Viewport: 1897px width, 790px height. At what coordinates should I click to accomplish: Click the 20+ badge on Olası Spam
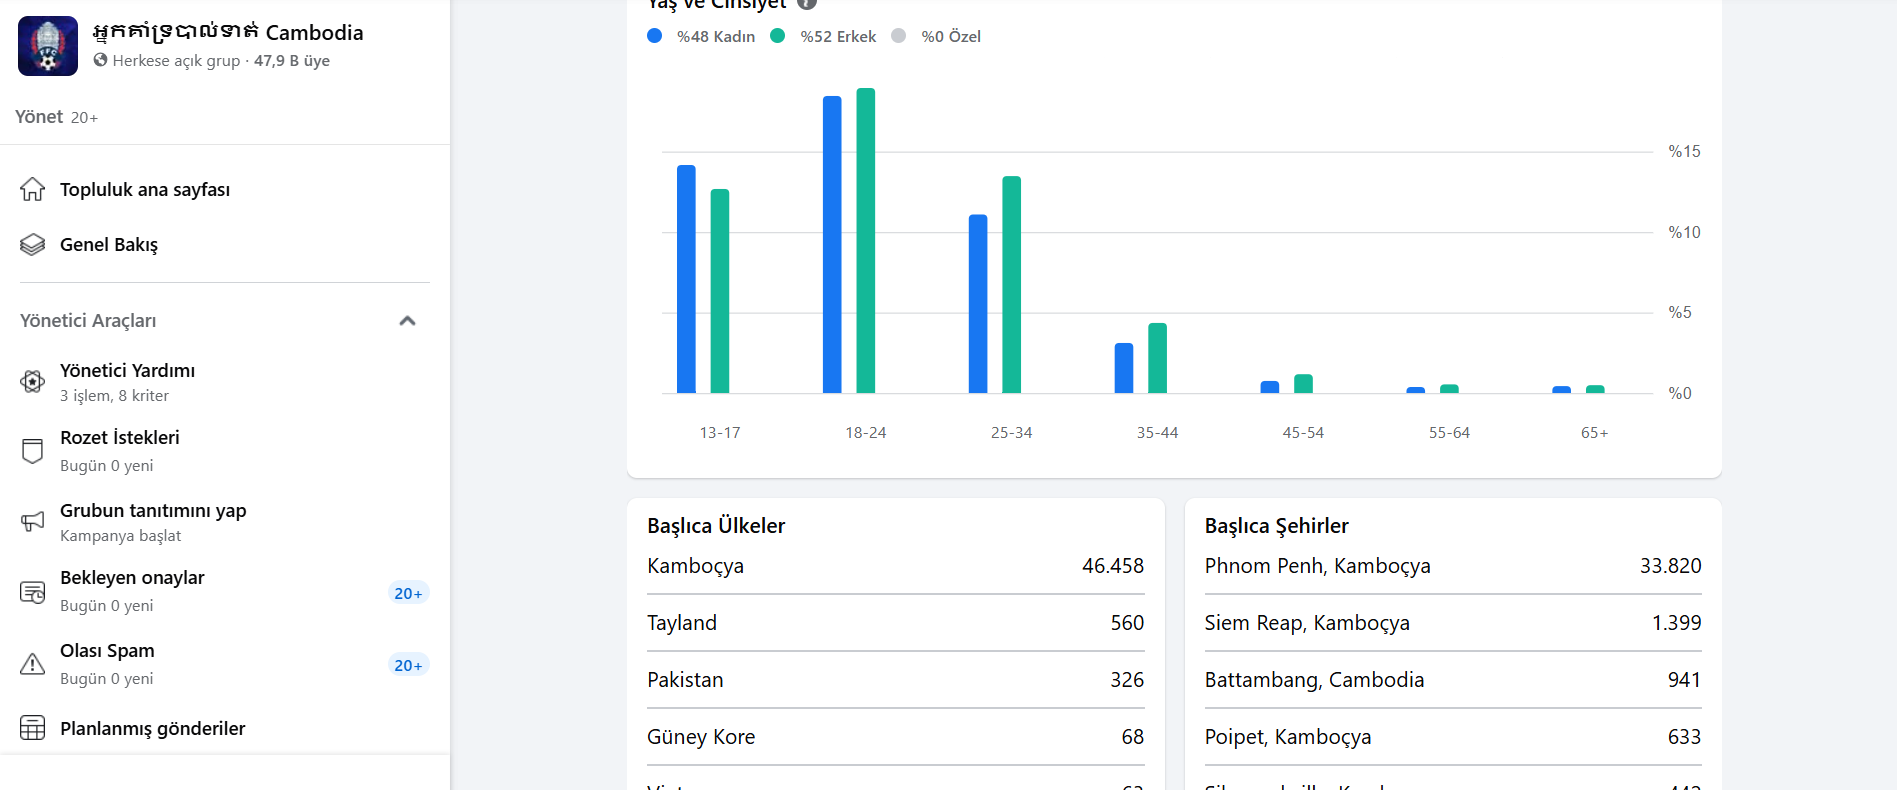point(408,665)
